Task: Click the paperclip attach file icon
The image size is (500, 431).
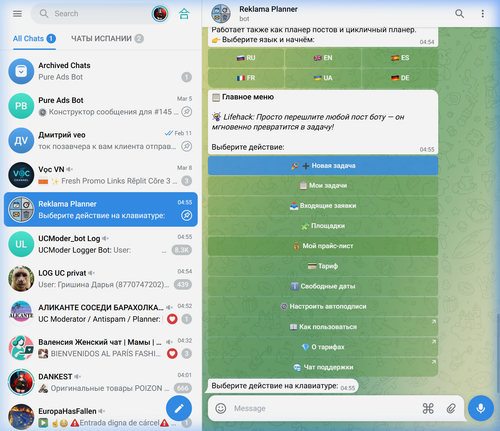Action: click(x=451, y=408)
